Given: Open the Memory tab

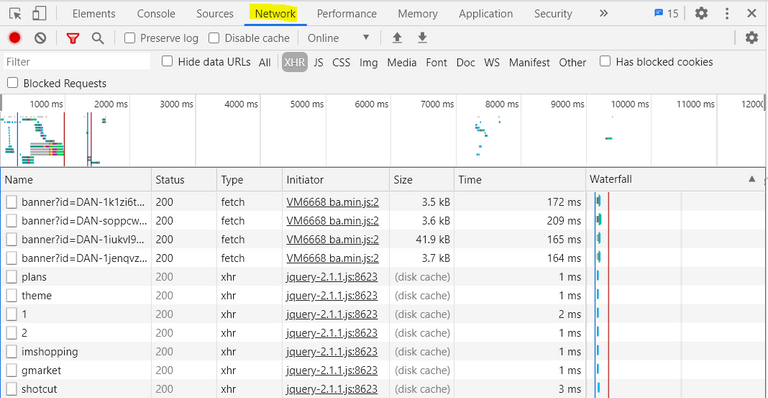Looking at the screenshot, I should click(418, 14).
